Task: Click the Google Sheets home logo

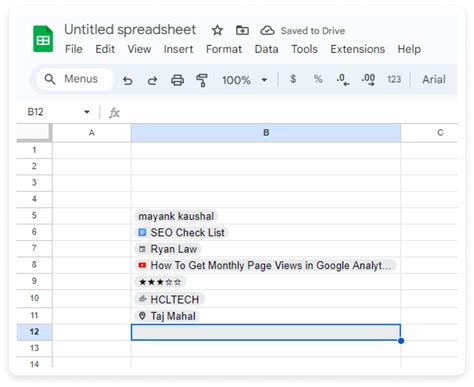Action: [x=43, y=39]
